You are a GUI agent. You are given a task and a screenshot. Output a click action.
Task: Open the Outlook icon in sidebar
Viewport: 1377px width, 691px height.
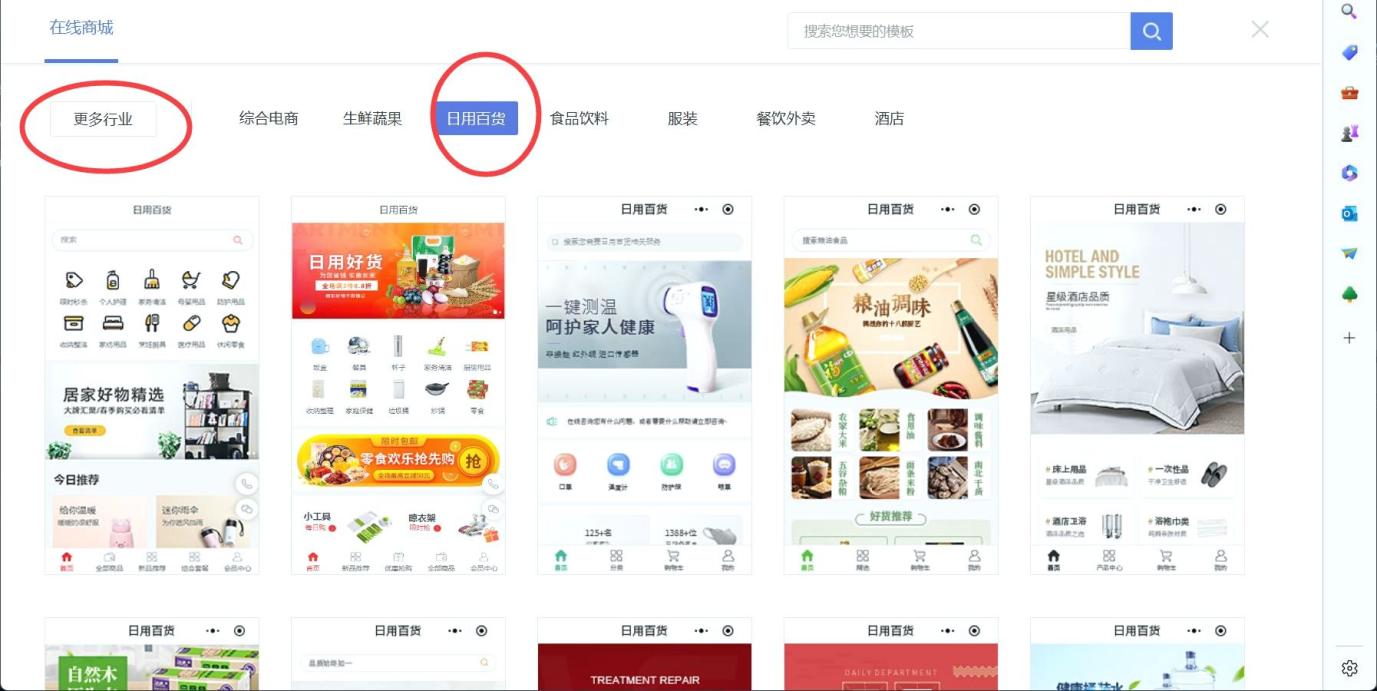point(1349,213)
